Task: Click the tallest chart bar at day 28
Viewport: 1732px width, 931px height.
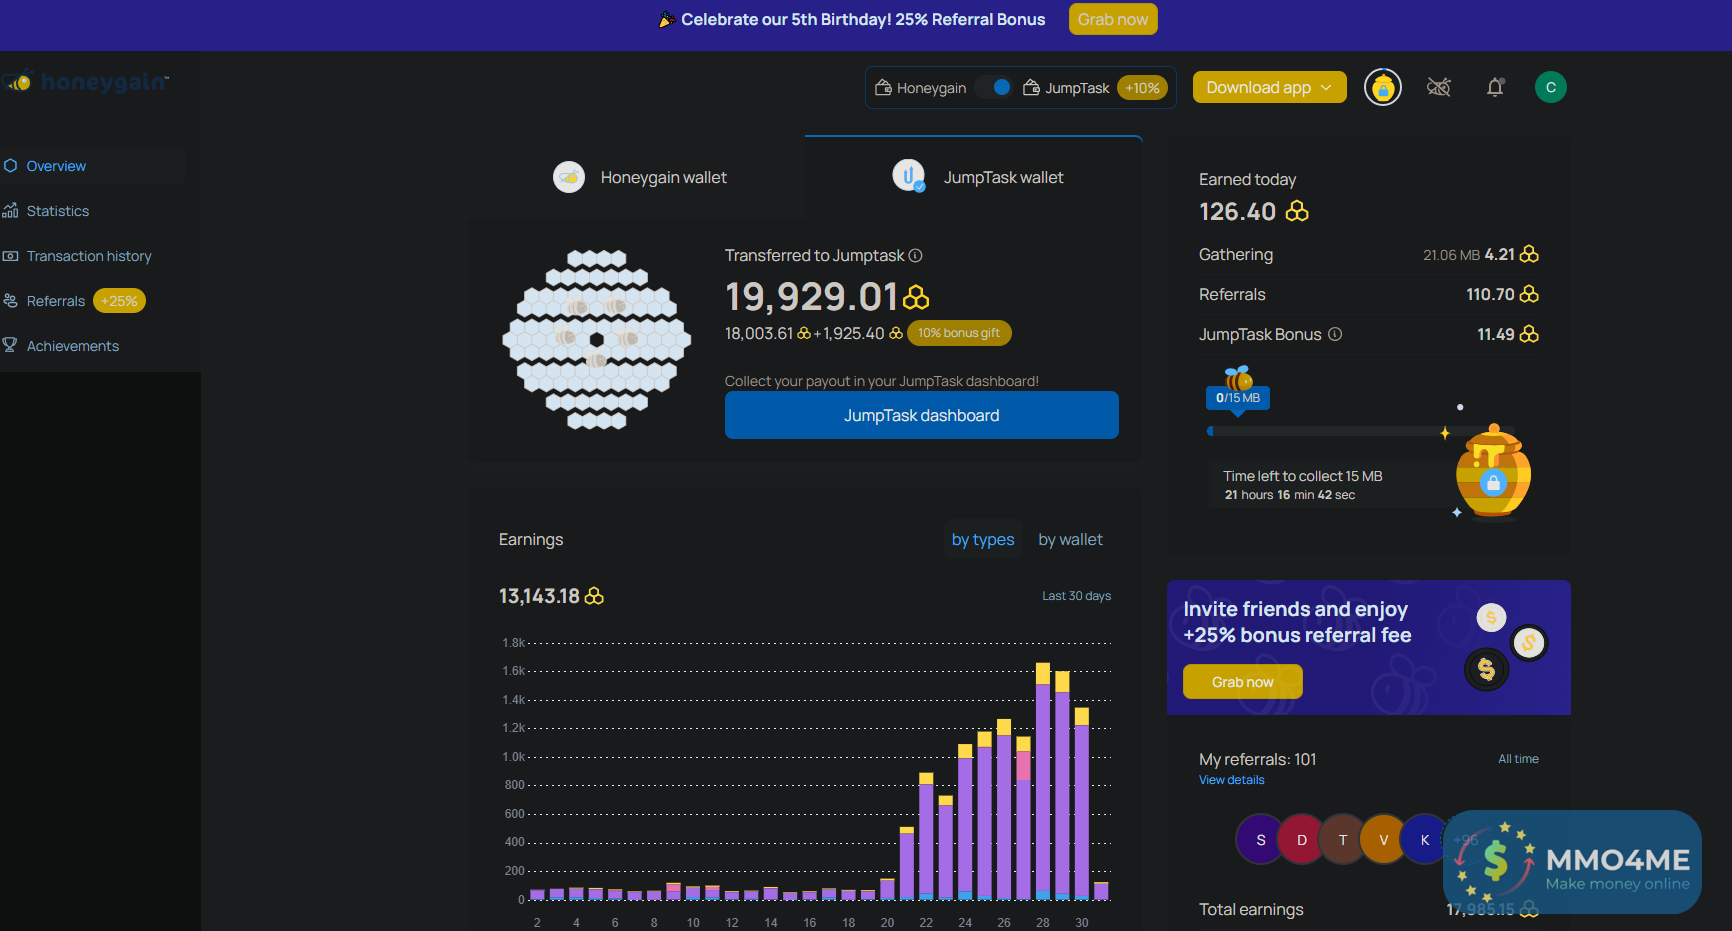Action: point(1043,781)
